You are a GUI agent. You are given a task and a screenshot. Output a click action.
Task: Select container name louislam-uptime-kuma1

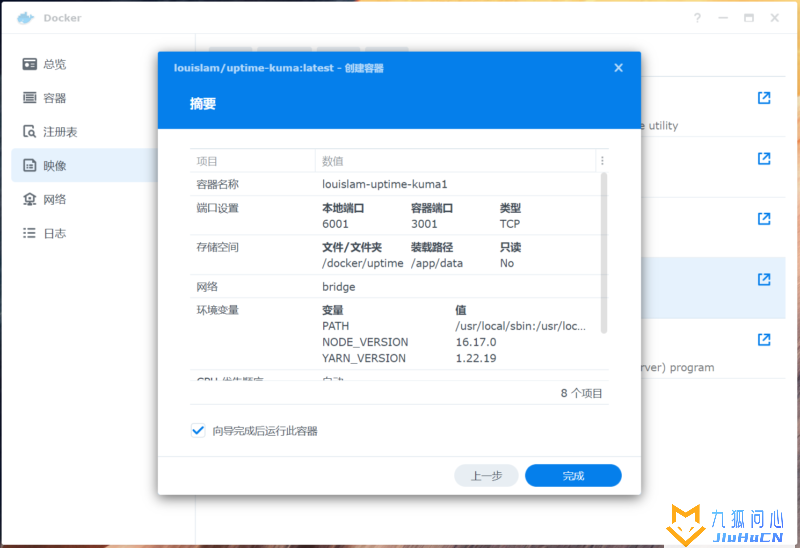pos(385,184)
